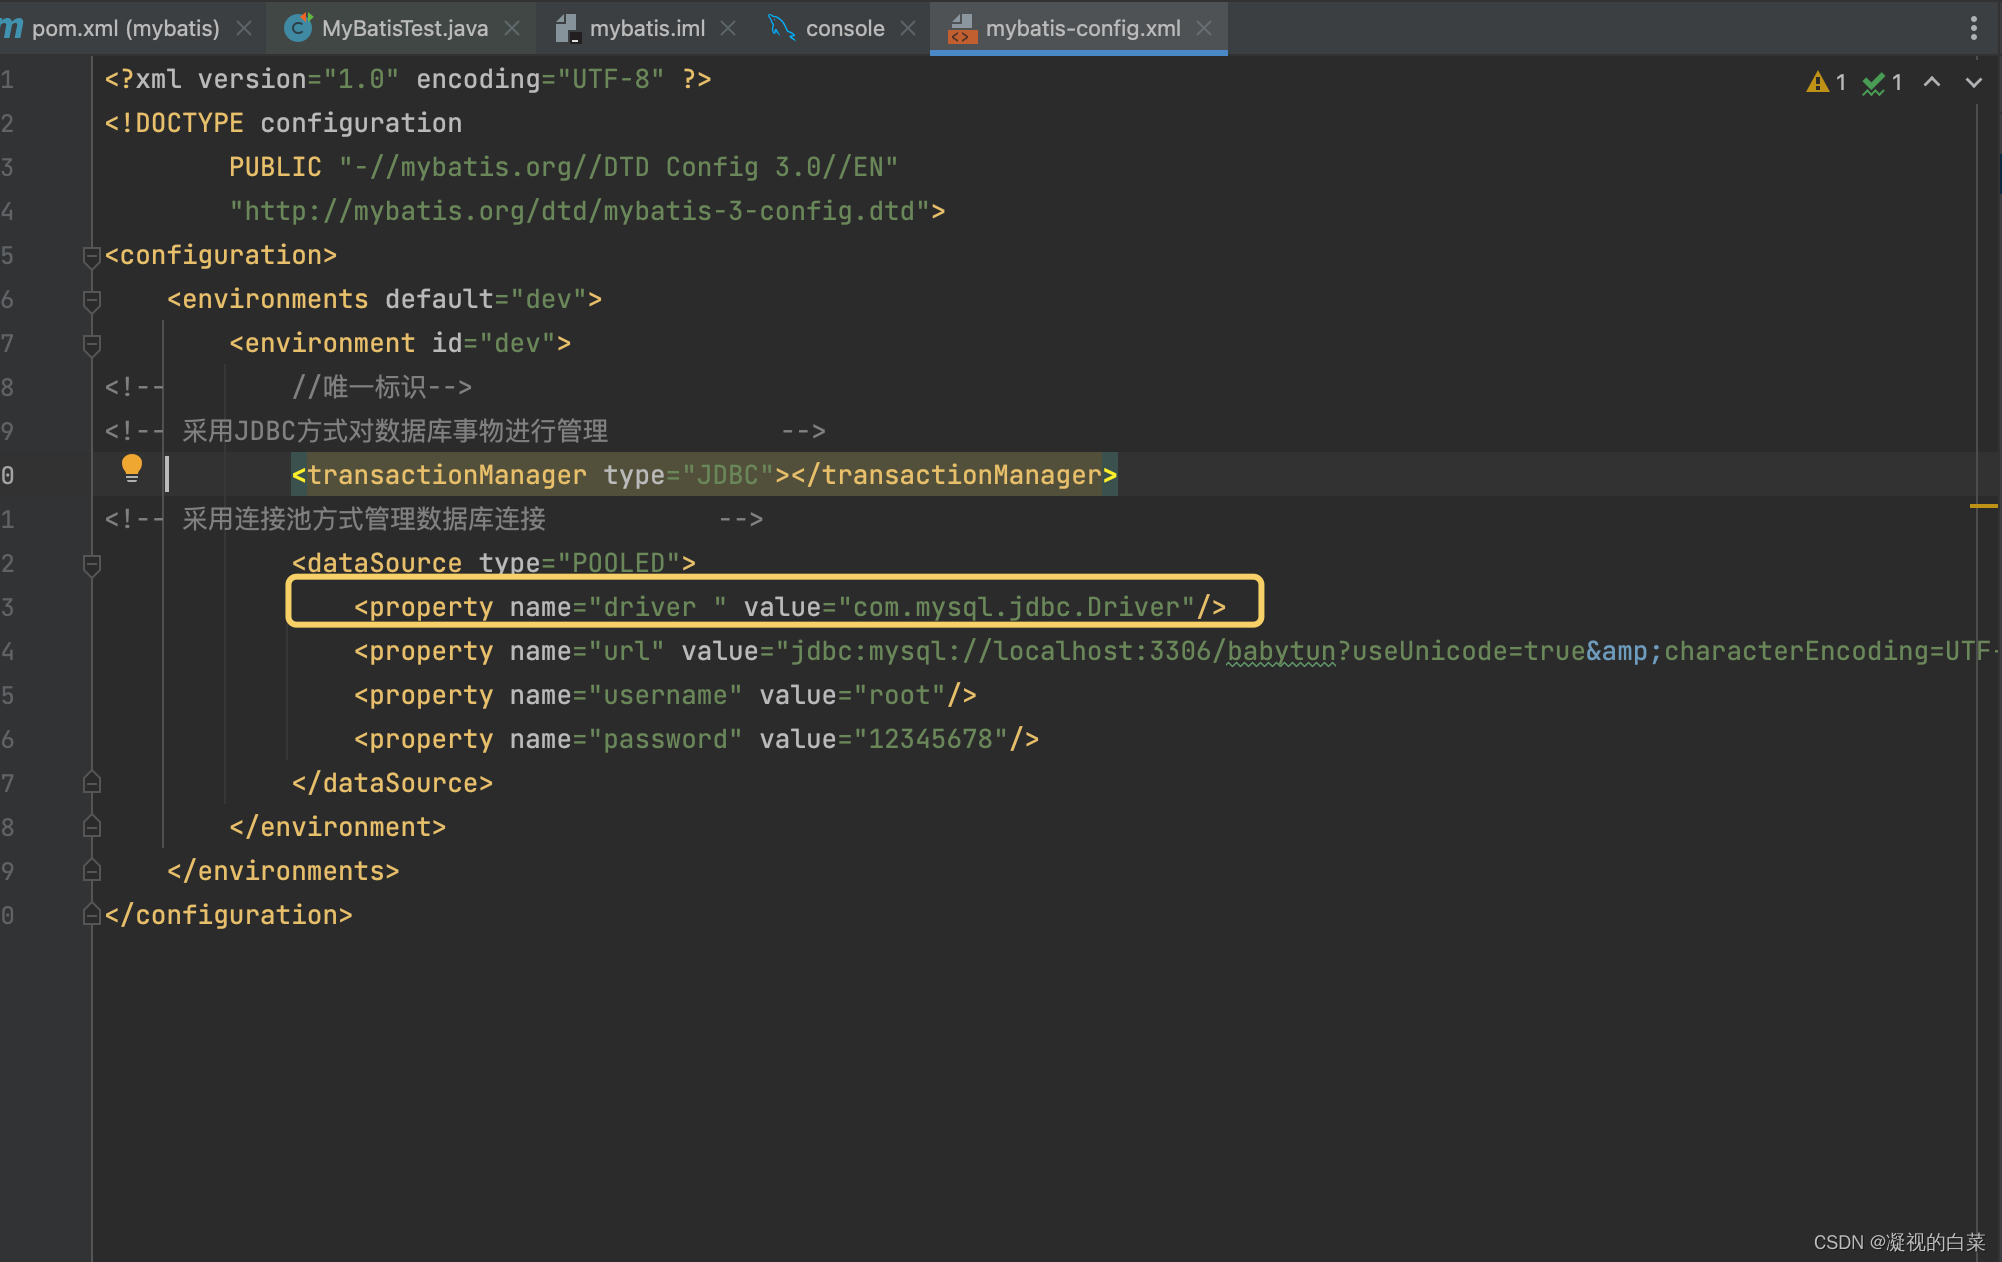Screen dimensions: 2002x1262
Task: Switch to the console tab
Action: pos(845,28)
